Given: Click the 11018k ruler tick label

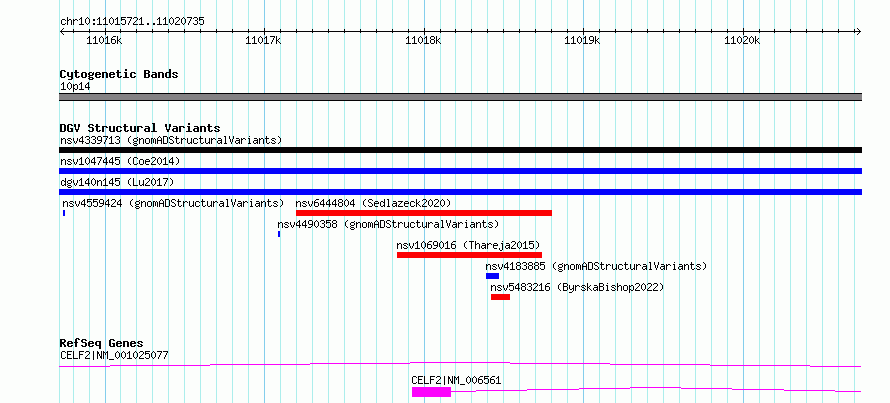Looking at the screenshot, I should (x=423, y=40).
